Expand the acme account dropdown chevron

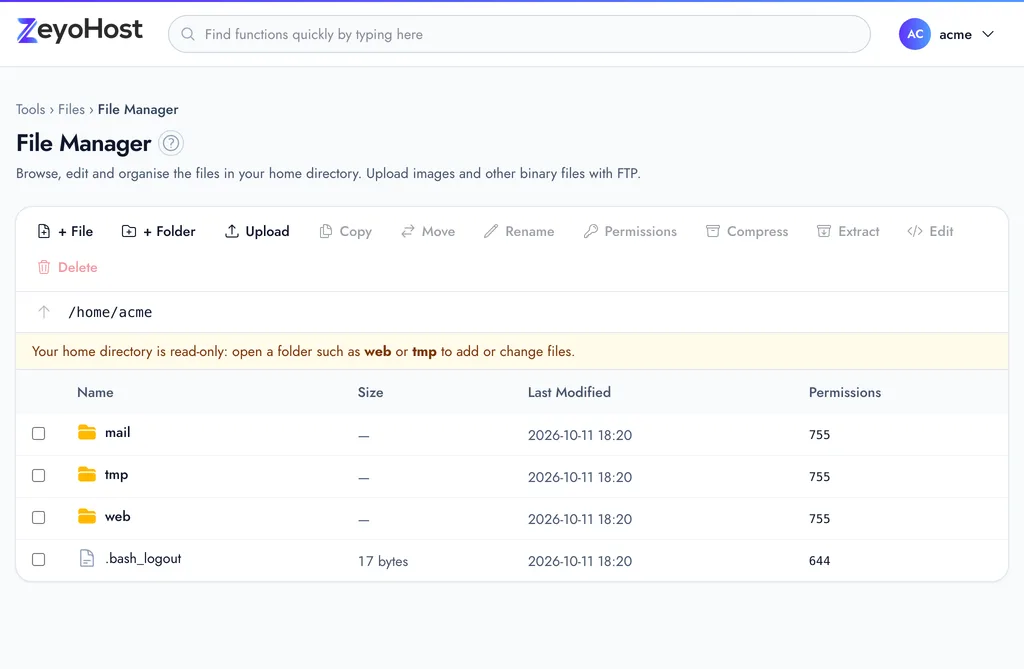click(987, 34)
